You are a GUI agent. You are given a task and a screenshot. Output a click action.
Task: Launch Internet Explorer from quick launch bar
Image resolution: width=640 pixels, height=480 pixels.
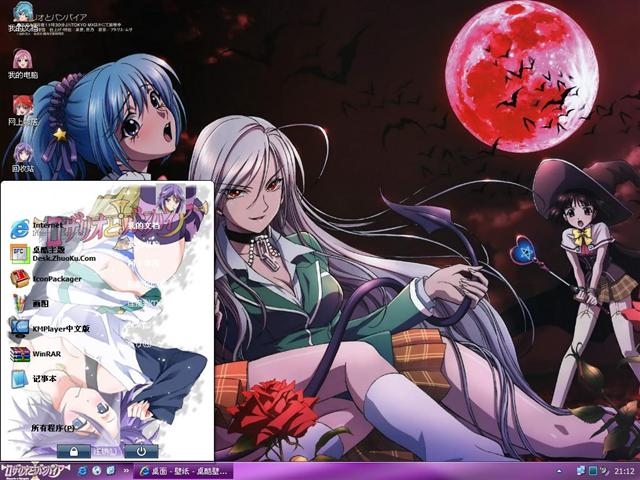pos(83,471)
